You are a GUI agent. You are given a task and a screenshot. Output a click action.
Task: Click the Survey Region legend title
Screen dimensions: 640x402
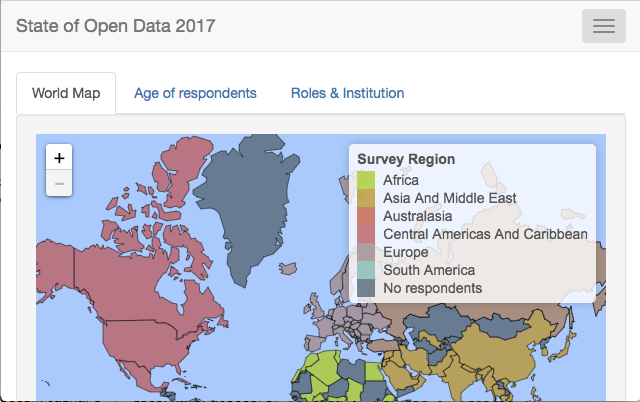pos(406,159)
